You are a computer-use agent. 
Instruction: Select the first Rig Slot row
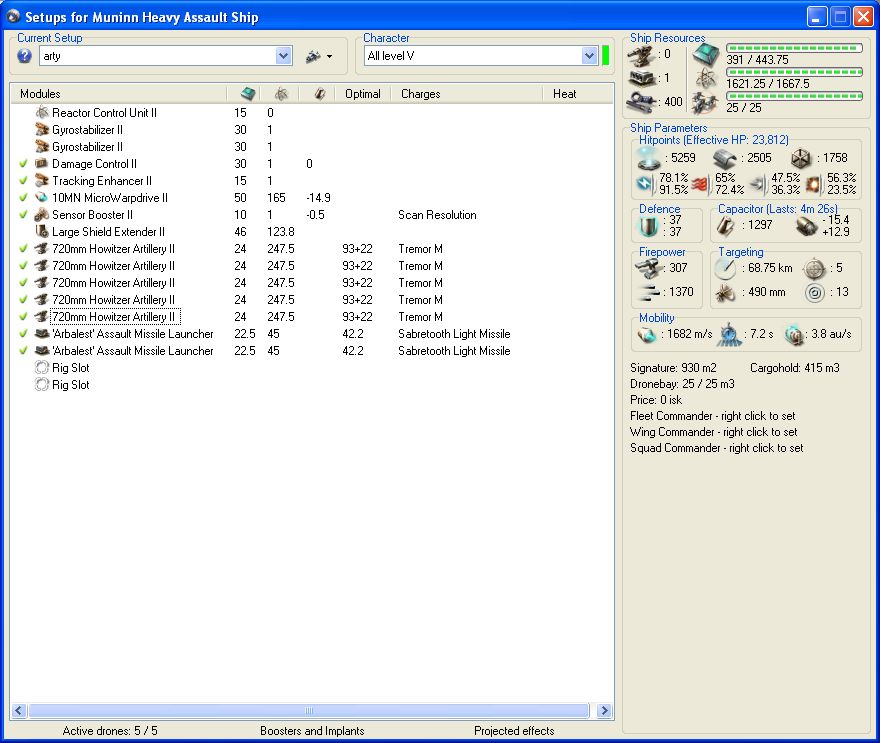tap(311, 368)
